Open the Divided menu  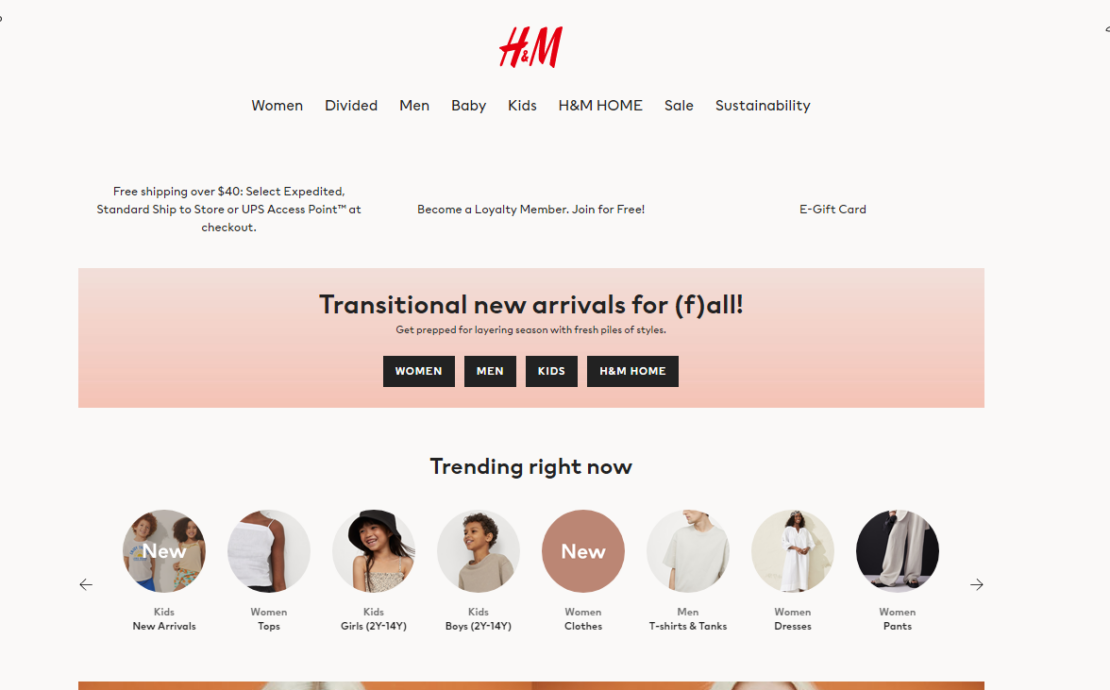tap(351, 105)
